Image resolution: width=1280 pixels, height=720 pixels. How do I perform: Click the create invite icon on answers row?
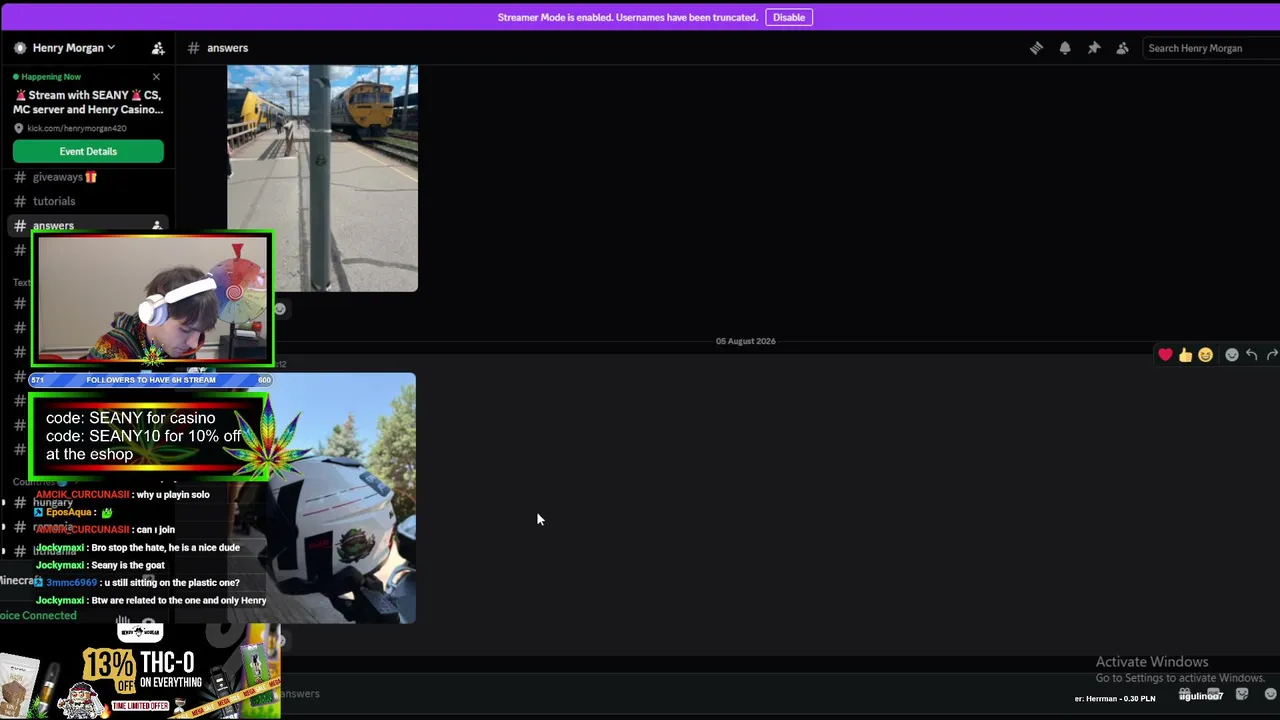pos(157,226)
